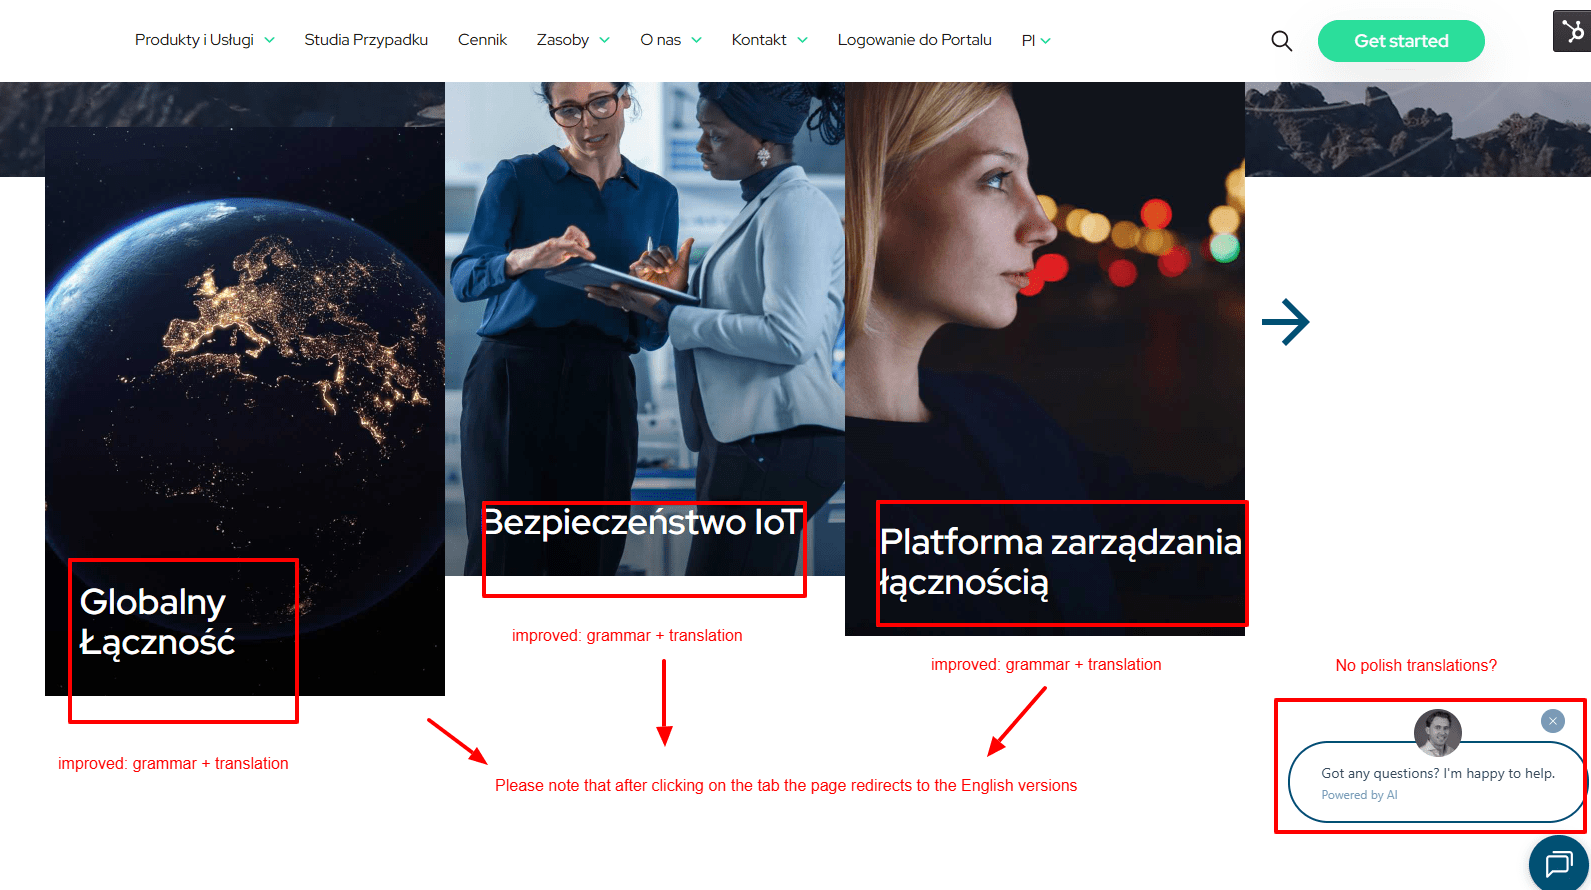Open the Globalny Łączność card
The width and height of the screenshot is (1591, 890).
245,411
